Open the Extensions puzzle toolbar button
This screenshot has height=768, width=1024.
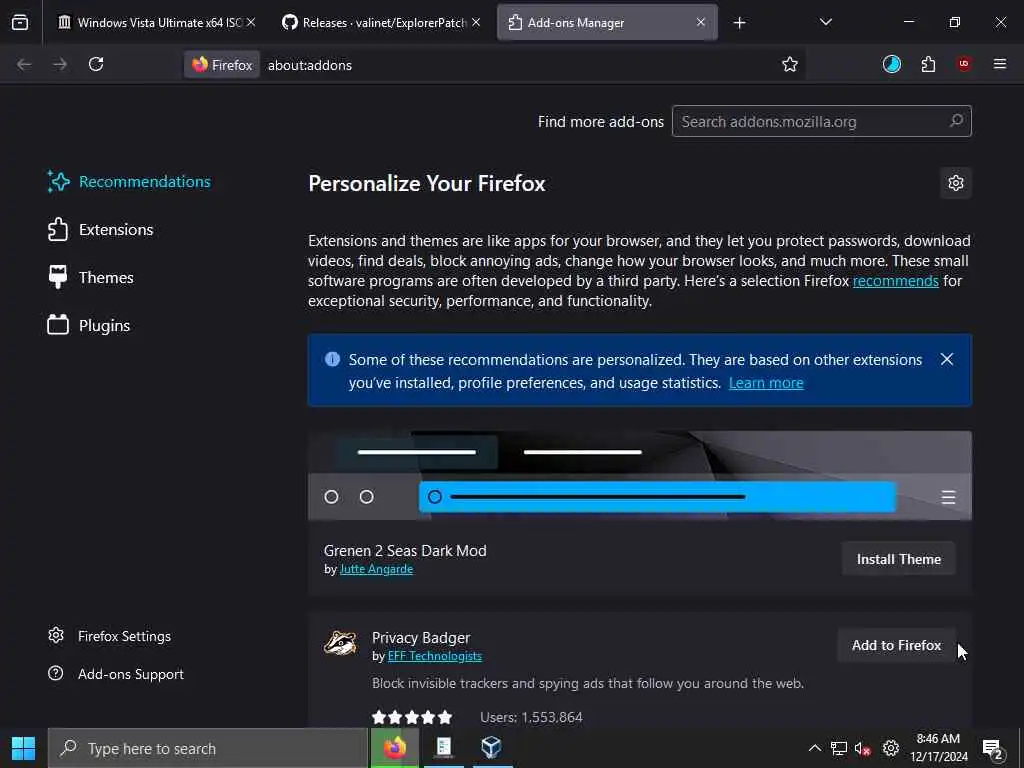pos(928,64)
